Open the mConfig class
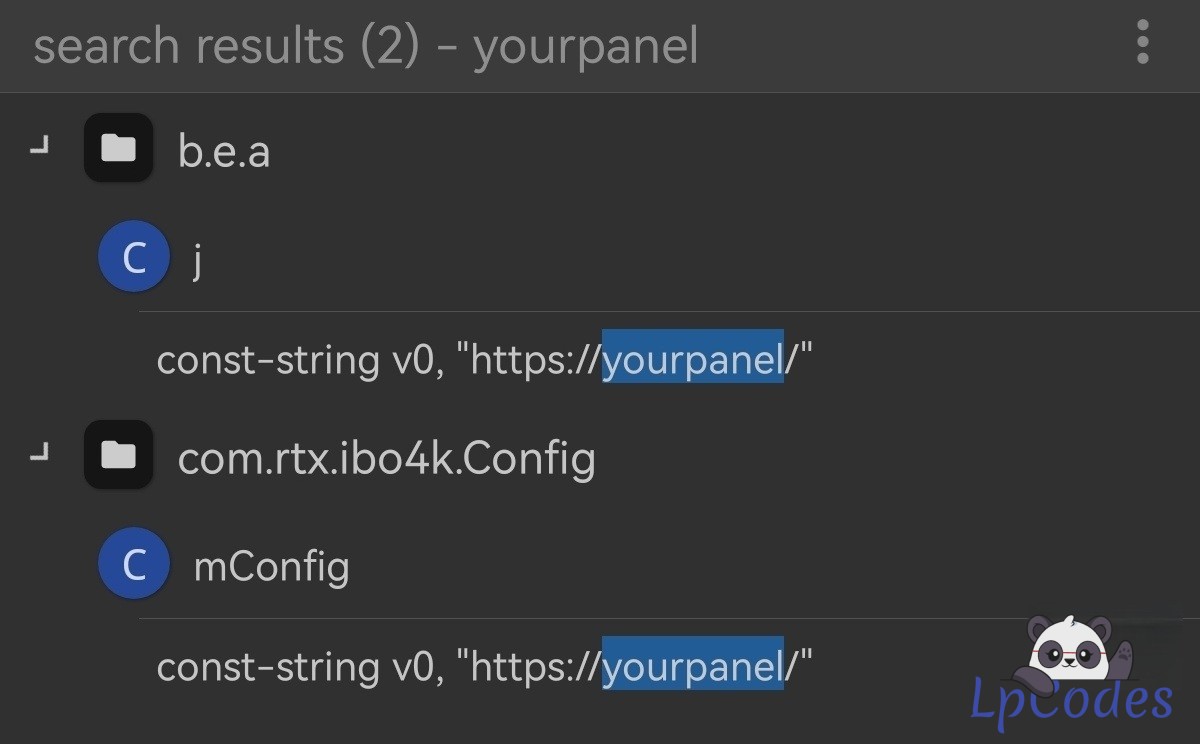The image size is (1200, 744). point(271,566)
